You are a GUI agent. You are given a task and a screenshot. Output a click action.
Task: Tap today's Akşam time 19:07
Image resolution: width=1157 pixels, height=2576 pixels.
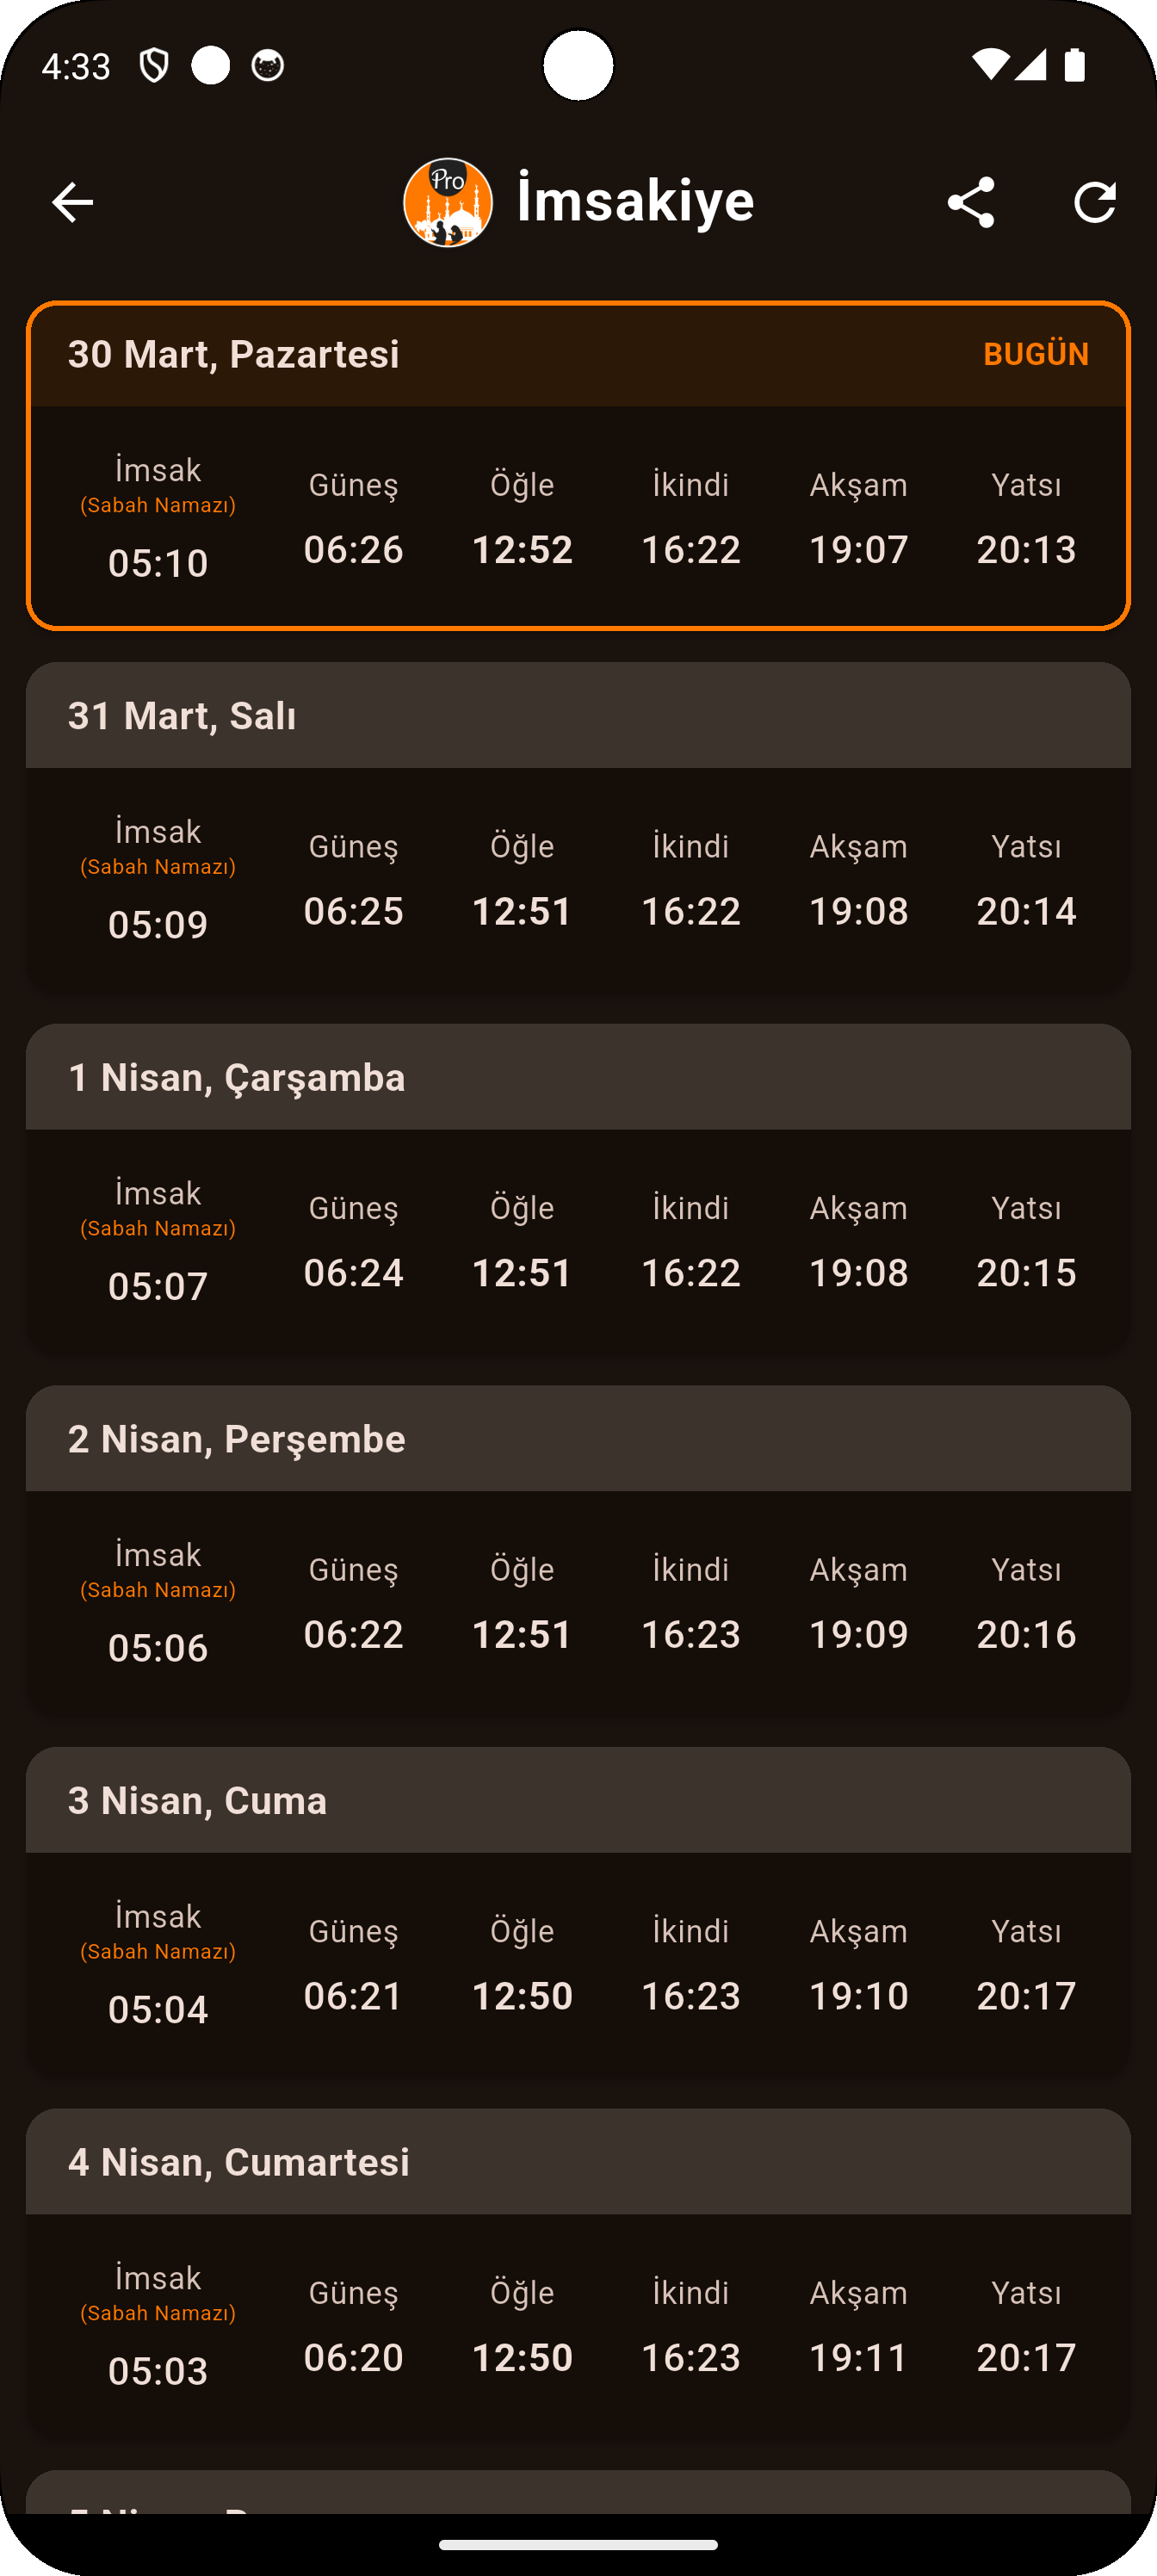[858, 549]
